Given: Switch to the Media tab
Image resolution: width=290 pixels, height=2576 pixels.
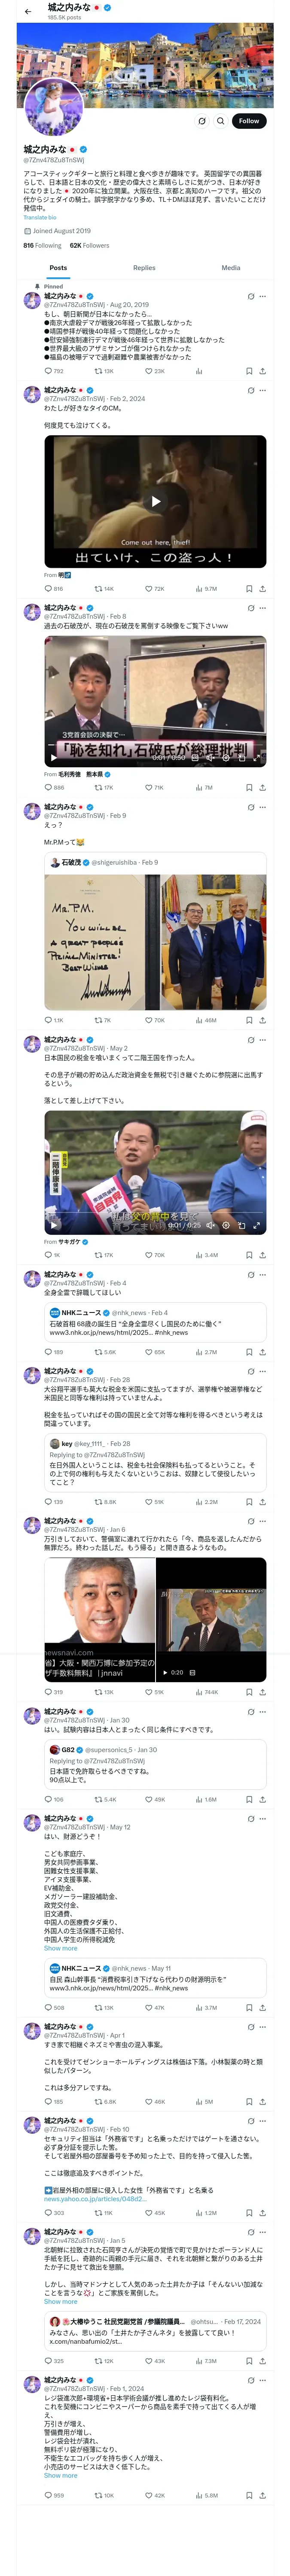Looking at the screenshot, I should pos(231,268).
